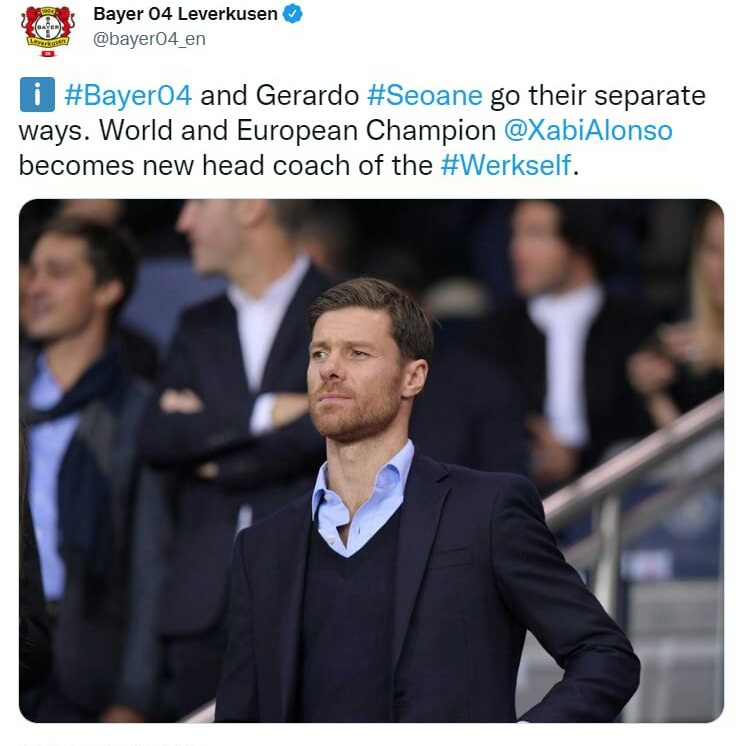742x746 pixels.
Task: Enlarge the attached photo of the man in suit
Action: (x=371, y=461)
